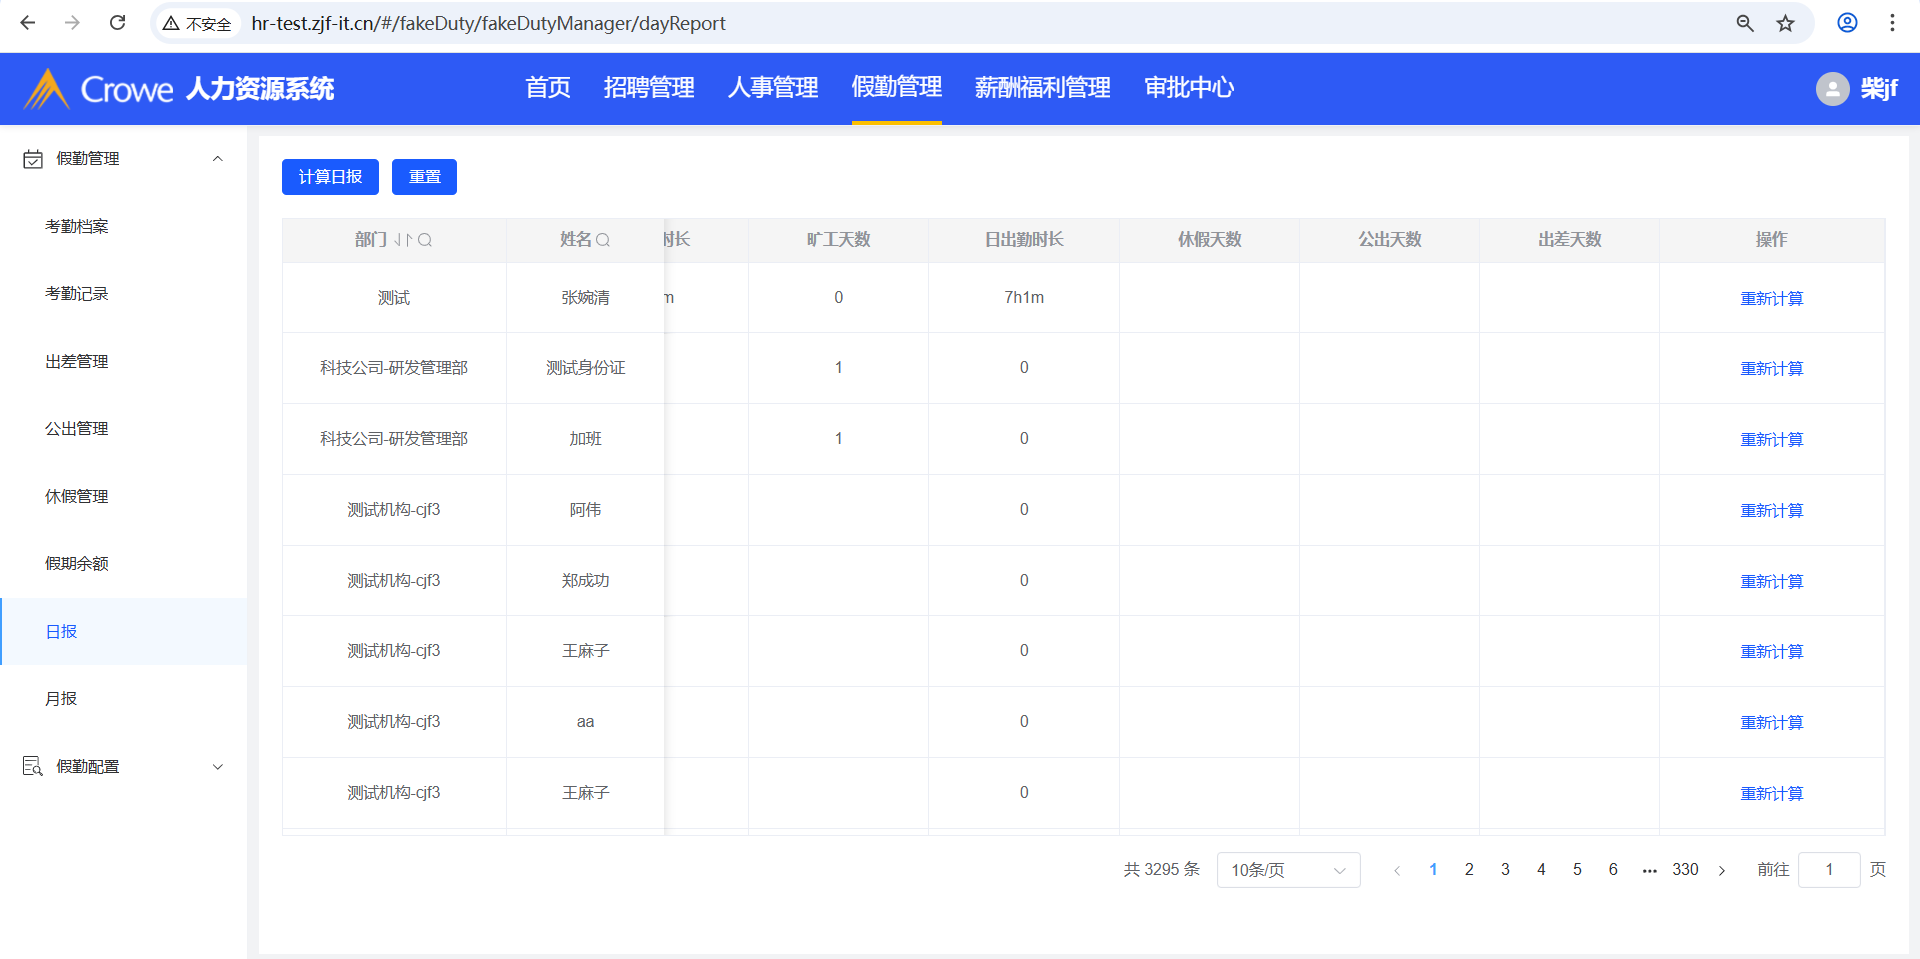
Task: Click the search icon beside 姓名 header
Action: click(x=603, y=240)
